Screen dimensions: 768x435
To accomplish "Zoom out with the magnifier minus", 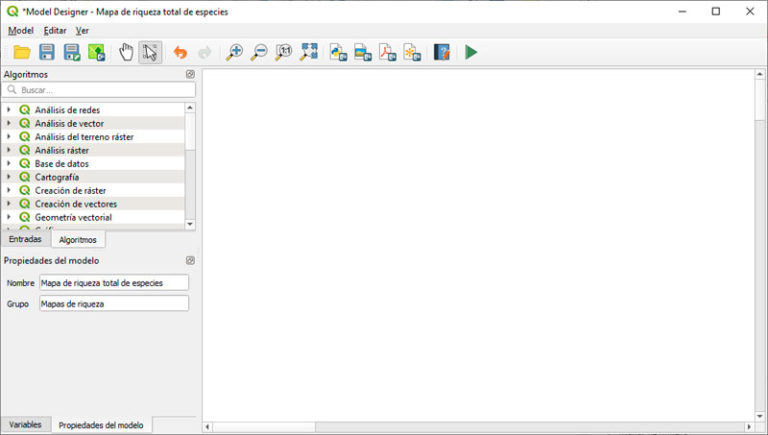I will pyautogui.click(x=259, y=52).
